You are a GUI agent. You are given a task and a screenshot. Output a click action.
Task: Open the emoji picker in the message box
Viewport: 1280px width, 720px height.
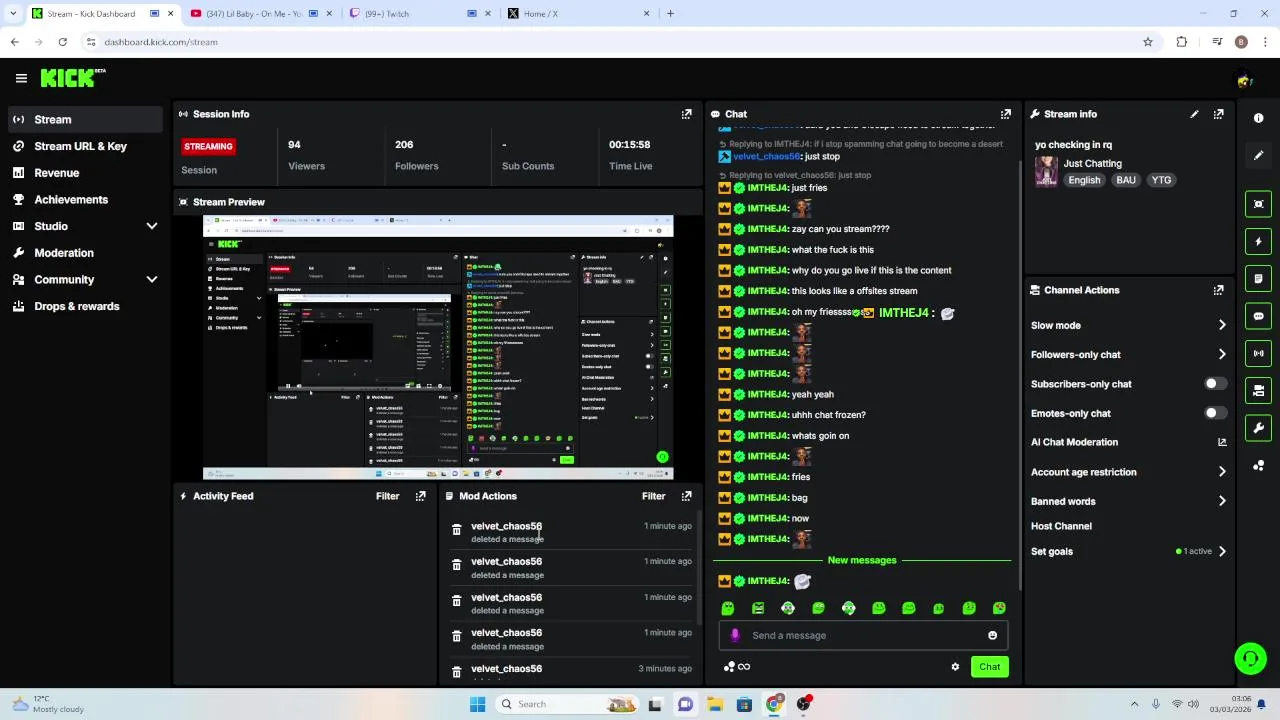(992, 635)
